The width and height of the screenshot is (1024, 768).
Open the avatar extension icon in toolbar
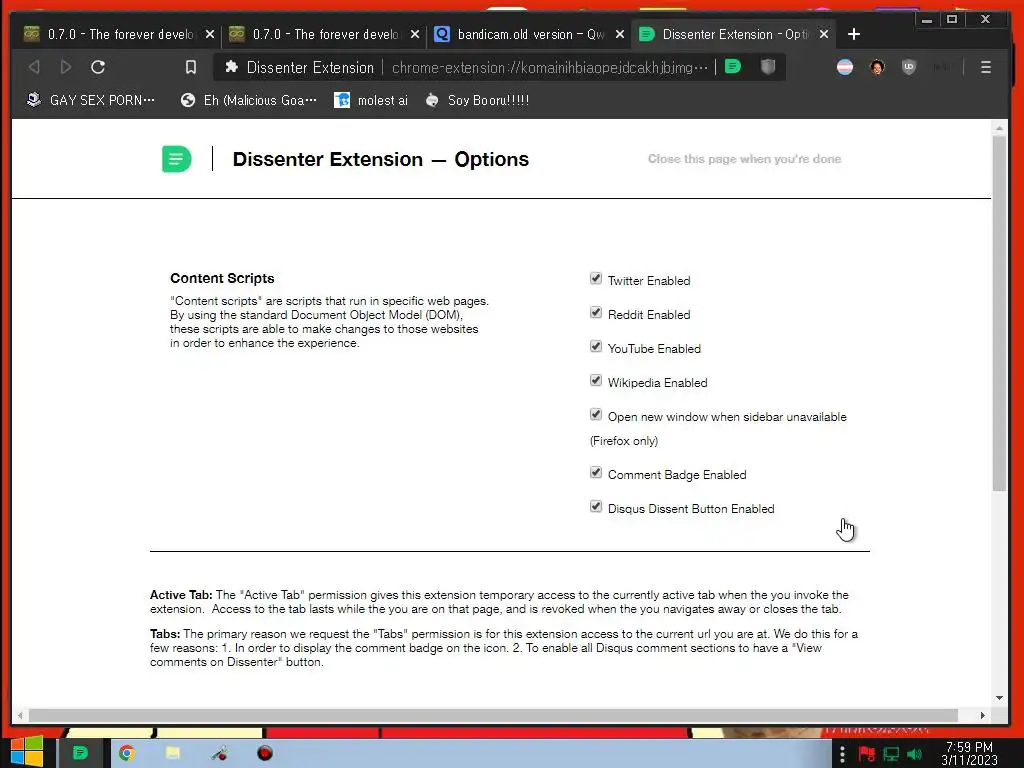(877, 67)
